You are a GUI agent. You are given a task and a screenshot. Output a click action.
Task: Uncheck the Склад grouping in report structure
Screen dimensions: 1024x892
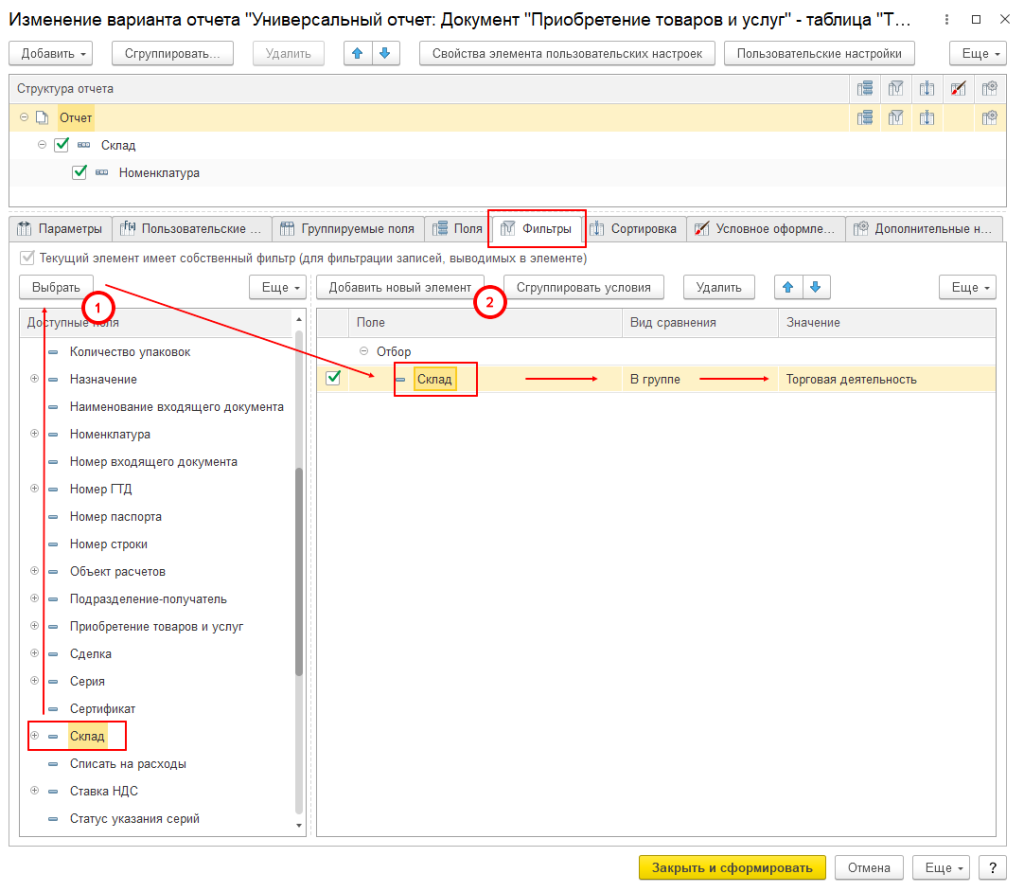pyautogui.click(x=61, y=145)
